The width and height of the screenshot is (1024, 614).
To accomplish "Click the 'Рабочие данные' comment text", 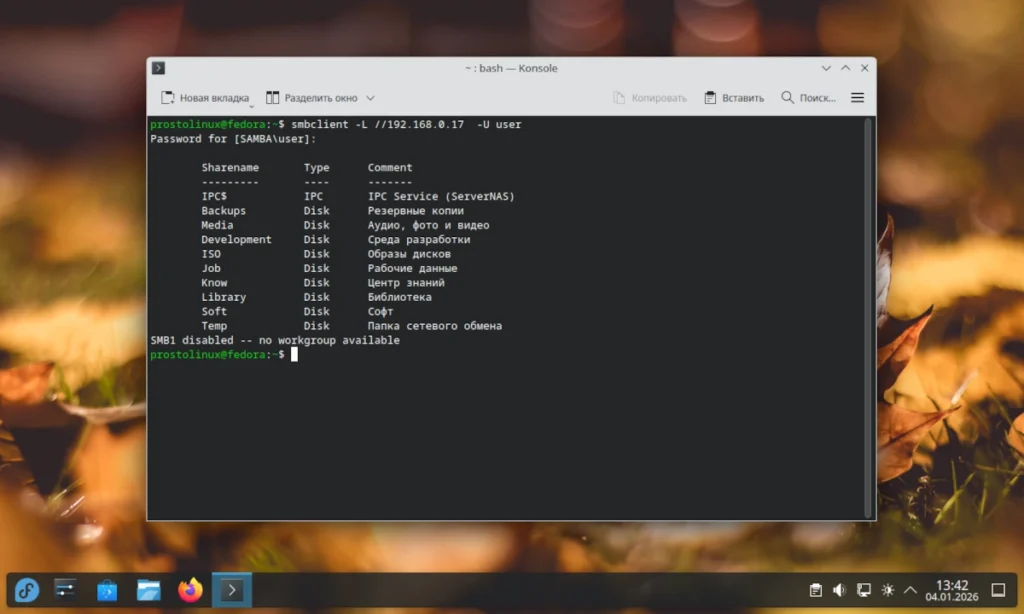I will (x=412, y=268).
